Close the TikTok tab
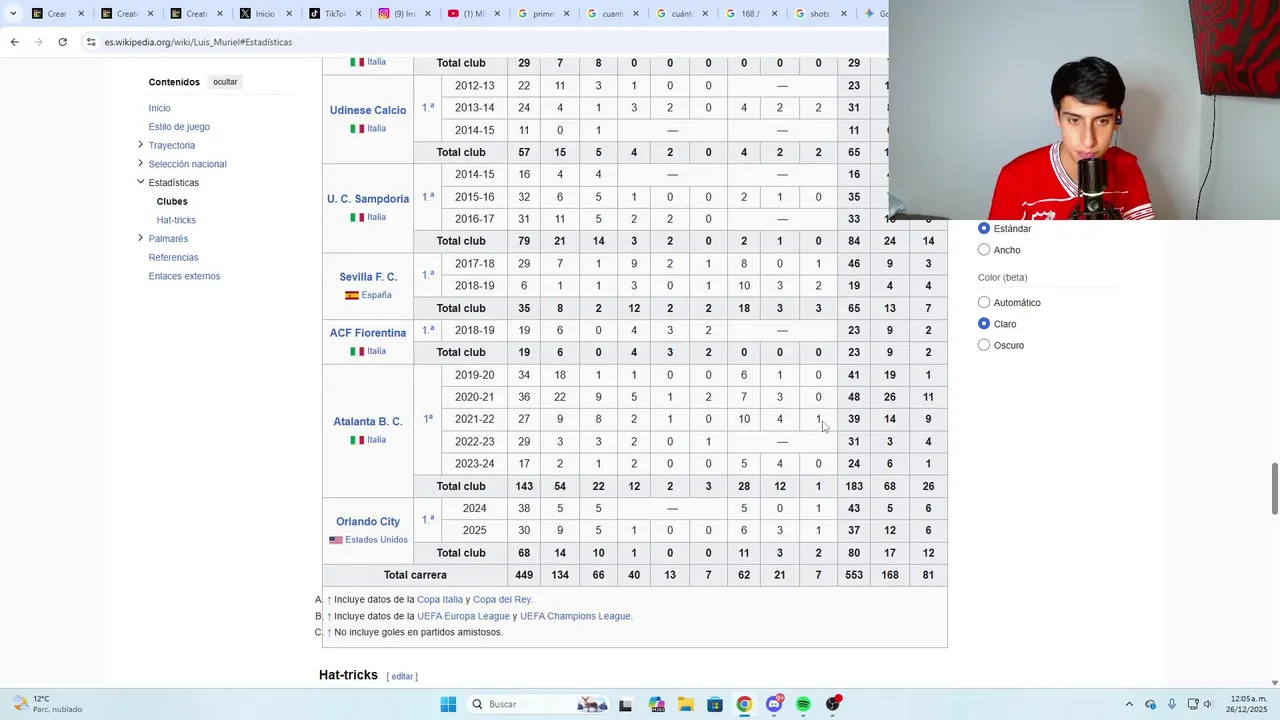 coord(358,14)
